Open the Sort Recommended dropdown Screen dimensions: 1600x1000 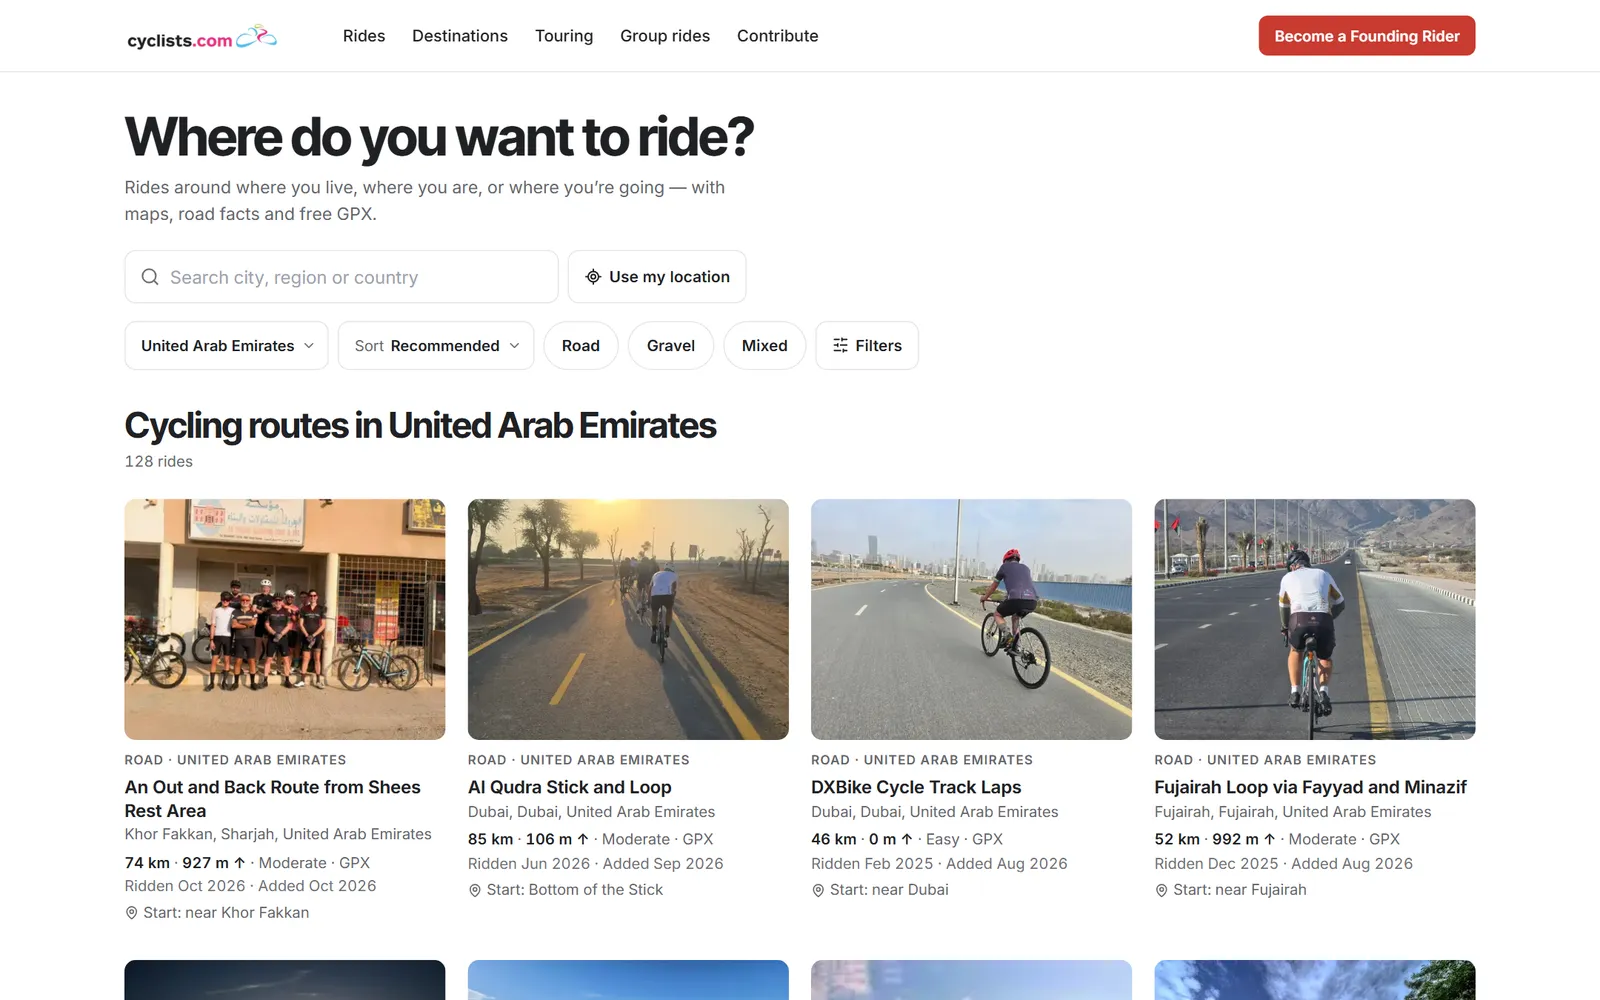pos(436,345)
